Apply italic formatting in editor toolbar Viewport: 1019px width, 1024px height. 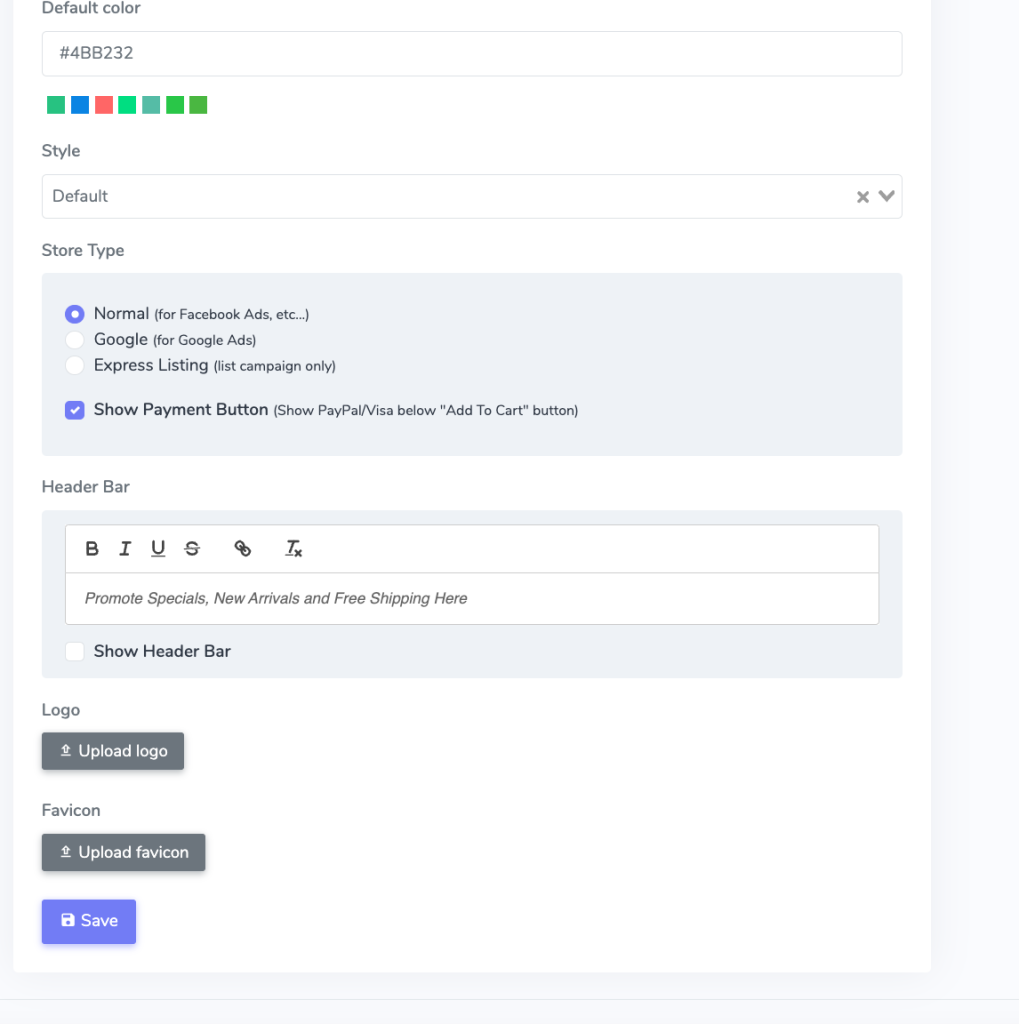(x=125, y=549)
